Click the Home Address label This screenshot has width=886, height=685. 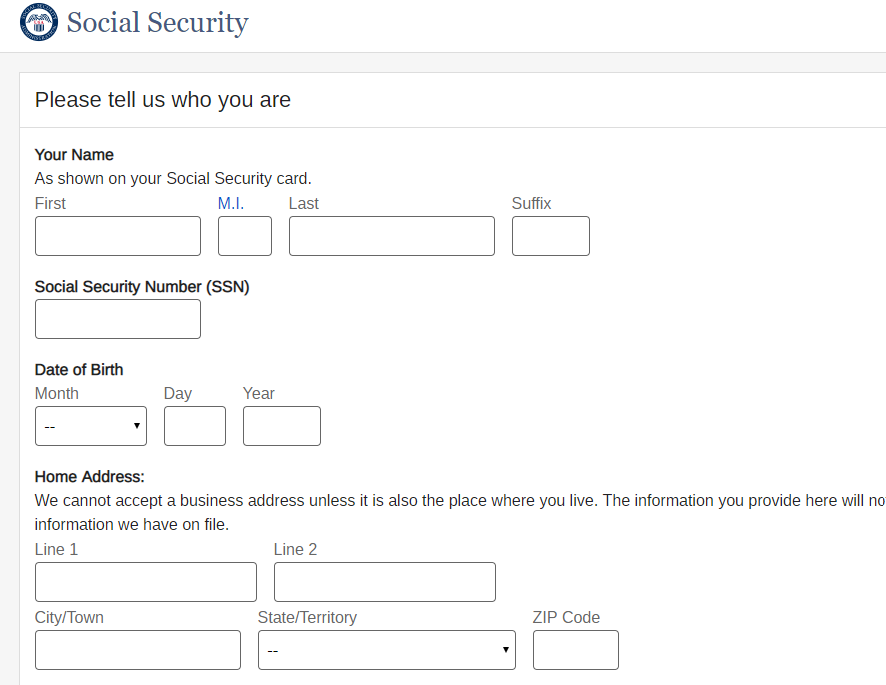coord(90,477)
